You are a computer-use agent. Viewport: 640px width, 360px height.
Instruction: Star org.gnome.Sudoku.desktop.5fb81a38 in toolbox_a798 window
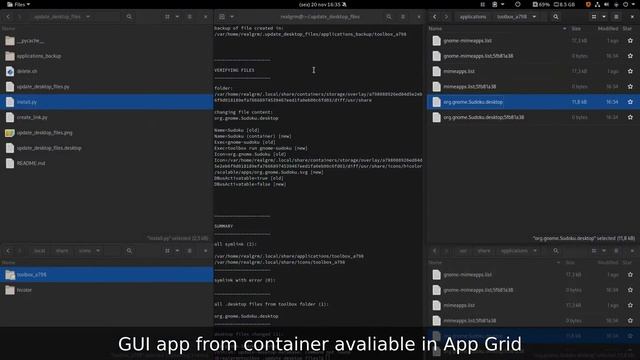[x=630, y=117]
